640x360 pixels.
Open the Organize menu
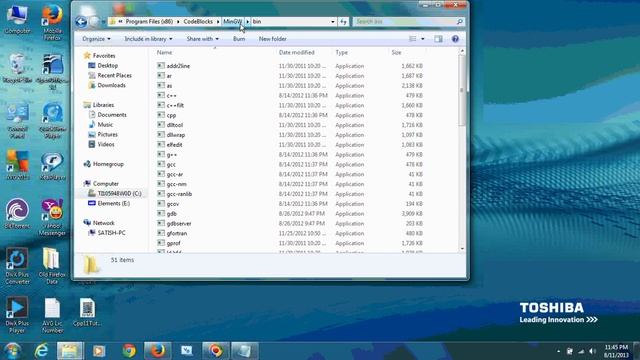tap(96, 39)
